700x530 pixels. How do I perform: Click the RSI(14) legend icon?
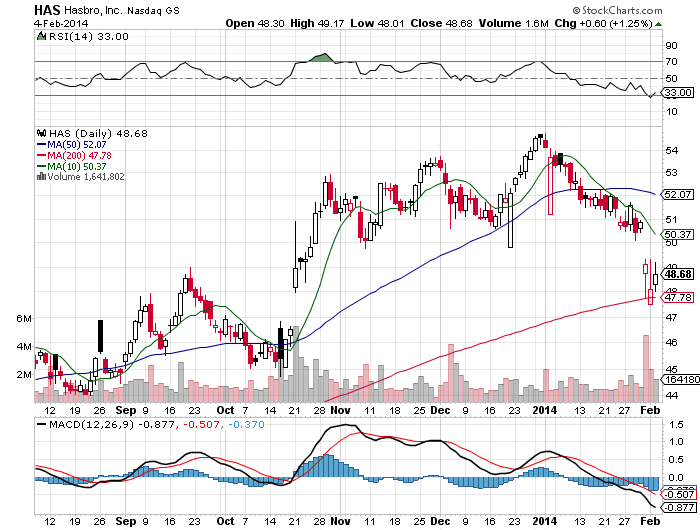(41, 36)
